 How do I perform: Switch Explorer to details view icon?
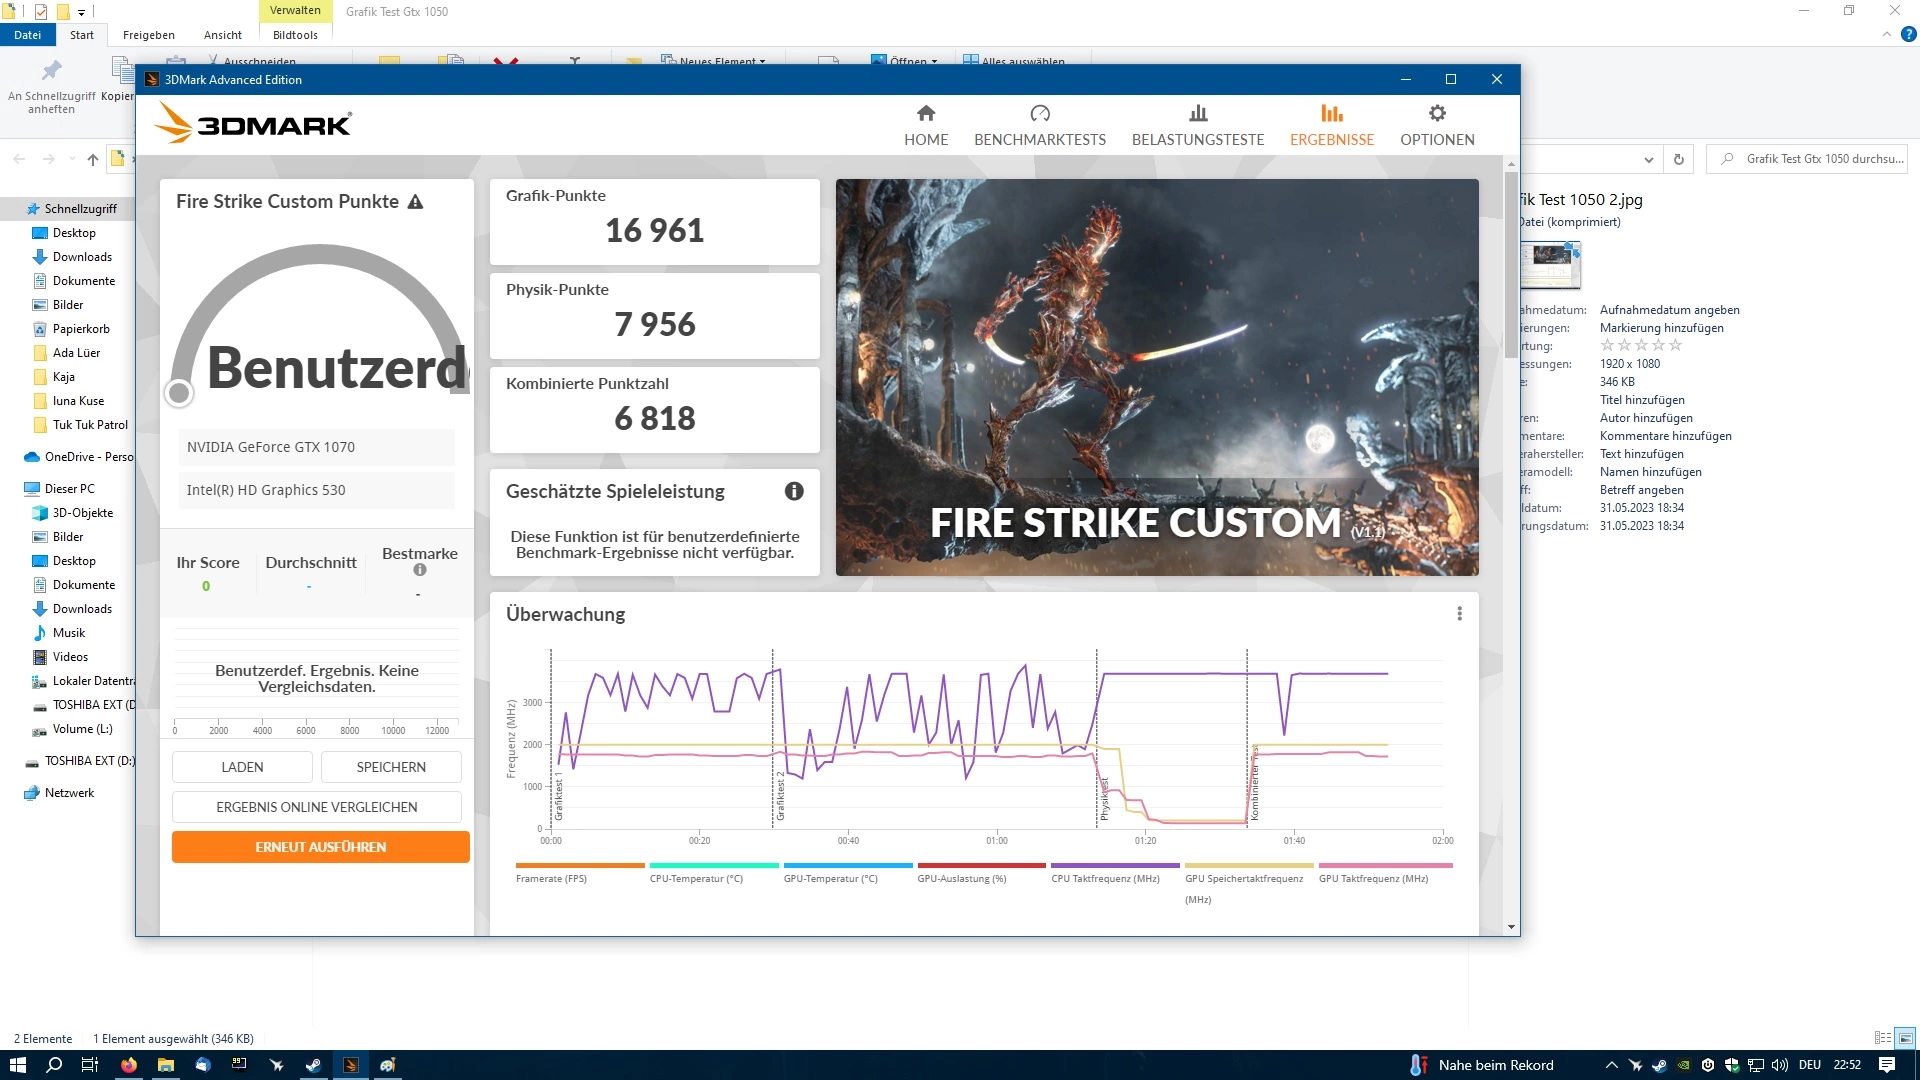pyautogui.click(x=1883, y=1038)
